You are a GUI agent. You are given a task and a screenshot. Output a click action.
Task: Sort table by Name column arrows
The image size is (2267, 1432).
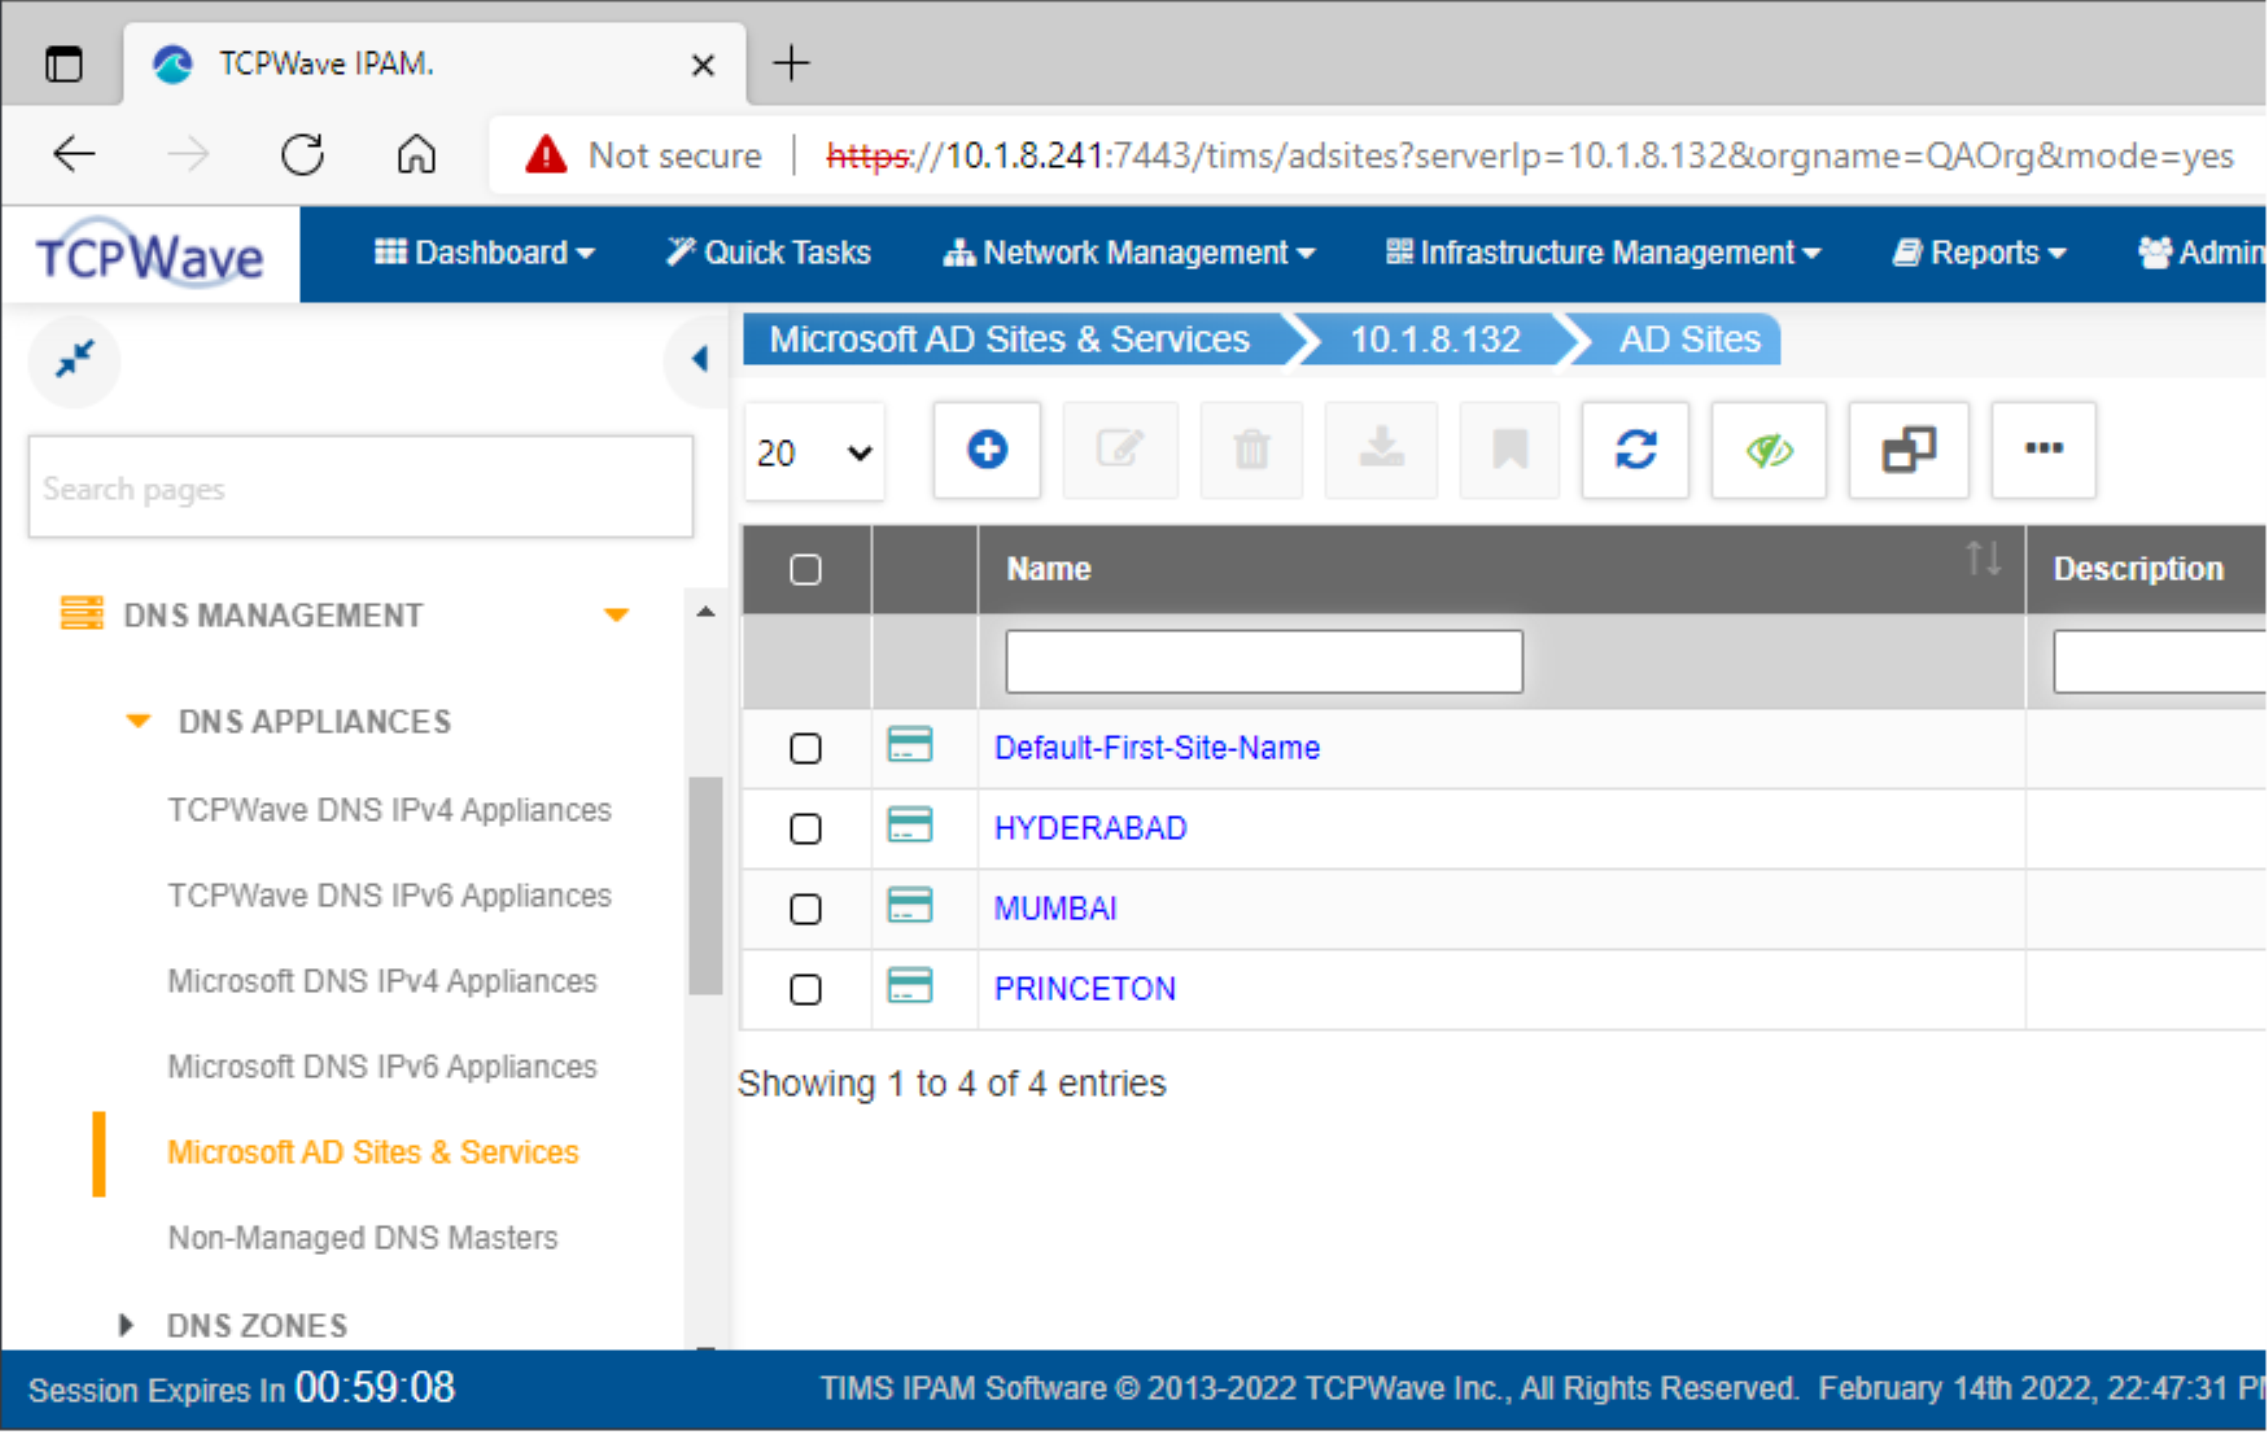[x=1983, y=559]
